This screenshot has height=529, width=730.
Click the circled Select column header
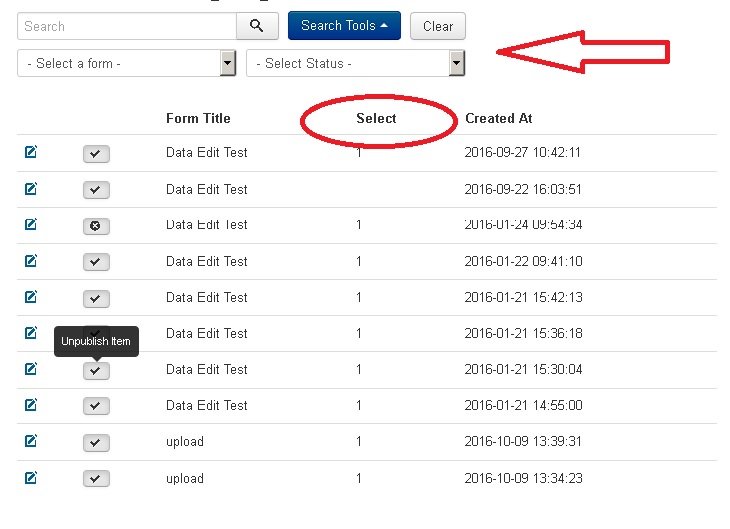[x=376, y=118]
